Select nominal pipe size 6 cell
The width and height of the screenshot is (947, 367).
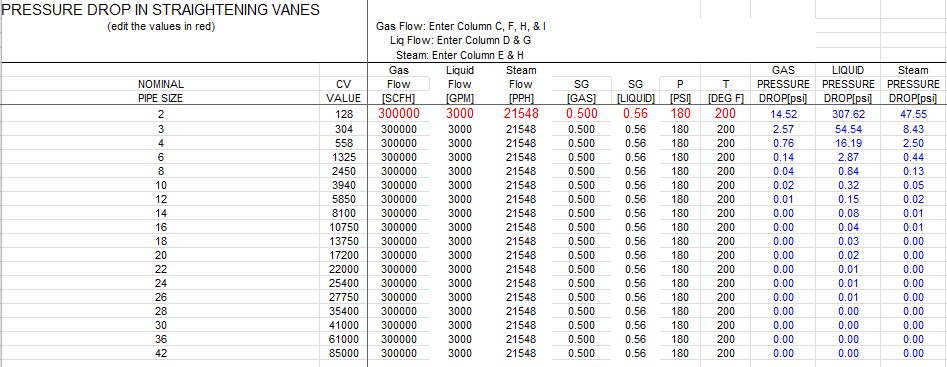pos(161,157)
